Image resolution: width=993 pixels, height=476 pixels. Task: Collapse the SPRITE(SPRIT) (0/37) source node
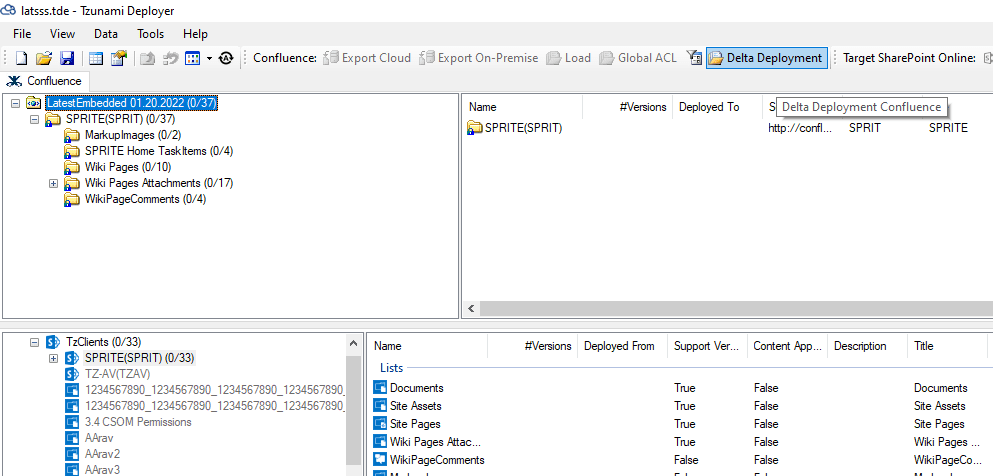pyautogui.click(x=34, y=119)
